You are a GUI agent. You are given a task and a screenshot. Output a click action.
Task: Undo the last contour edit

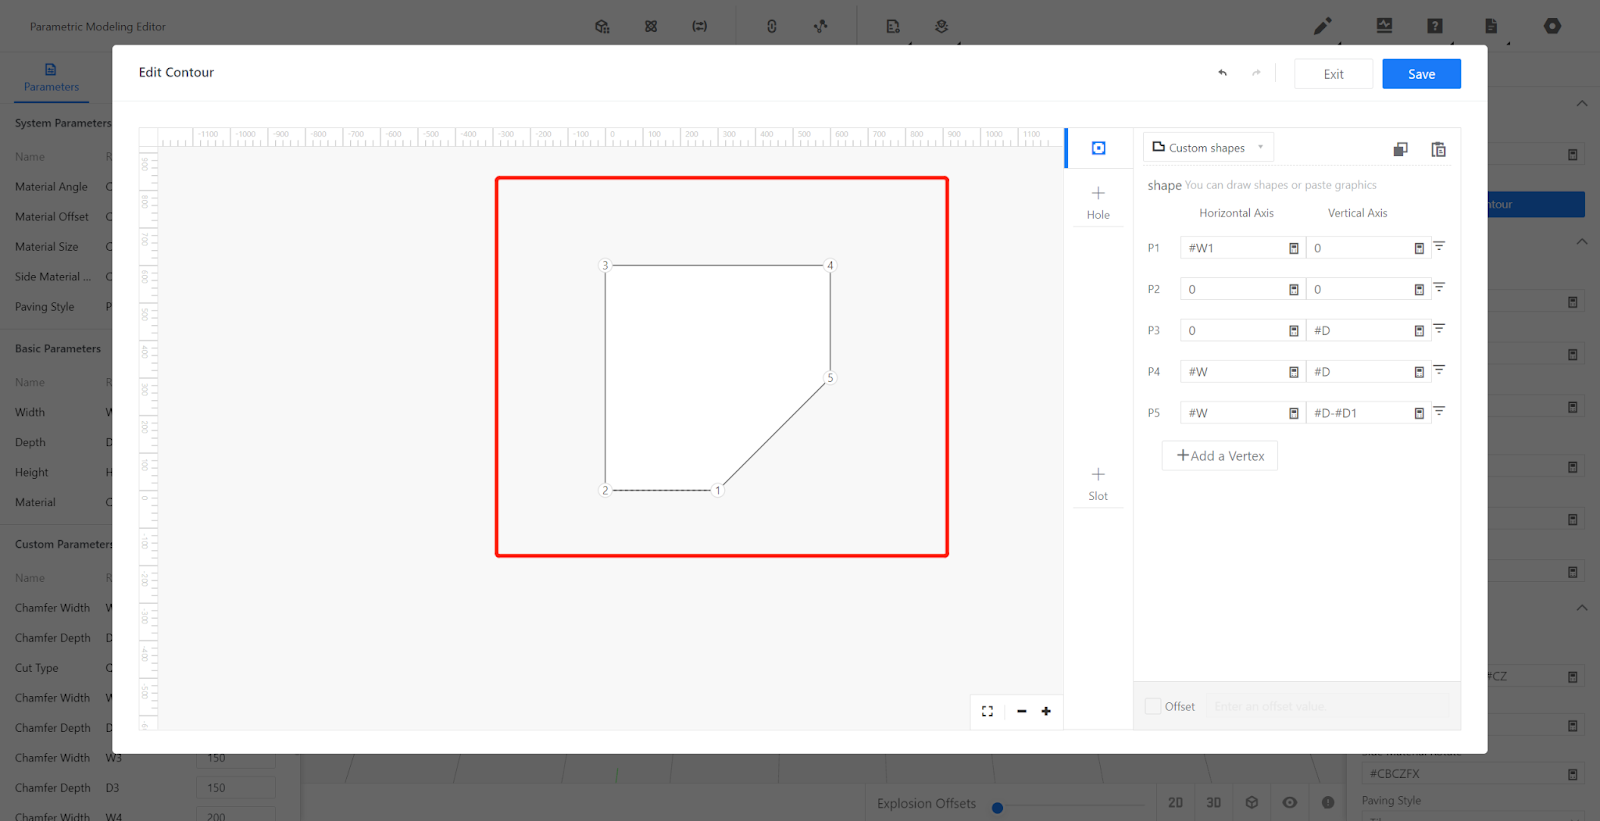(x=1222, y=73)
